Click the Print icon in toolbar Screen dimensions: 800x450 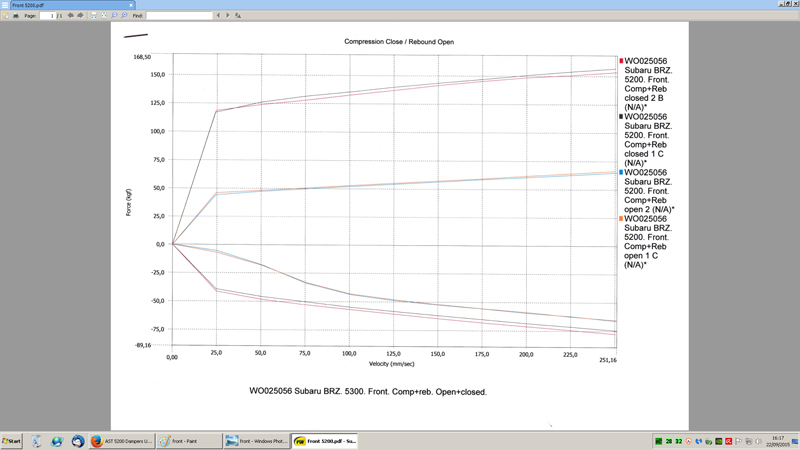coord(16,16)
